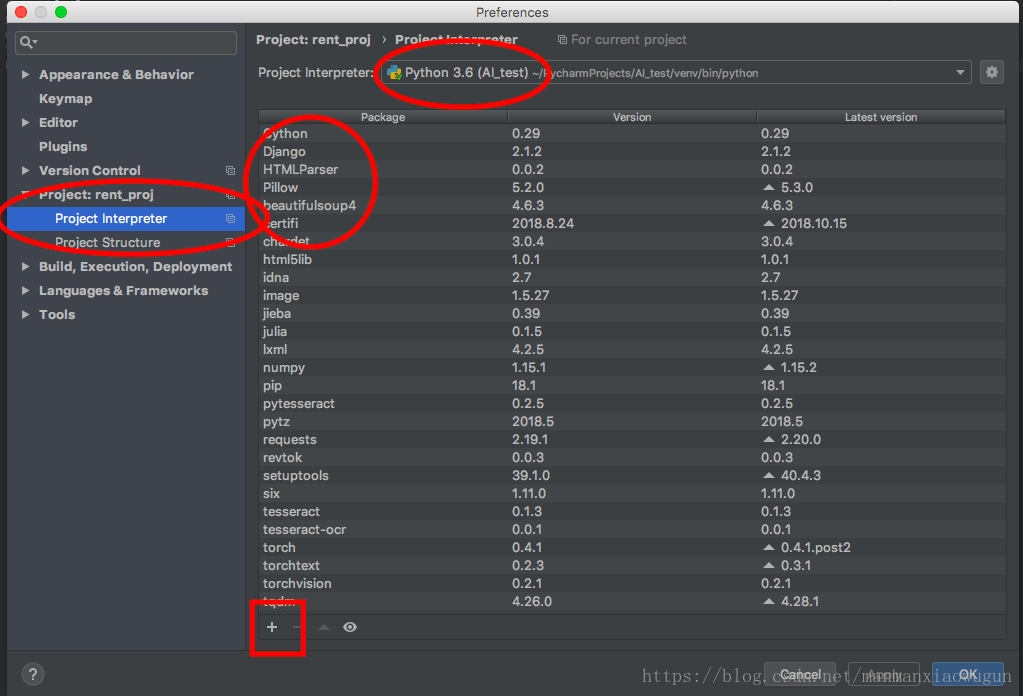1023x696 pixels.
Task: Click the preferences search field
Action: tap(126, 42)
